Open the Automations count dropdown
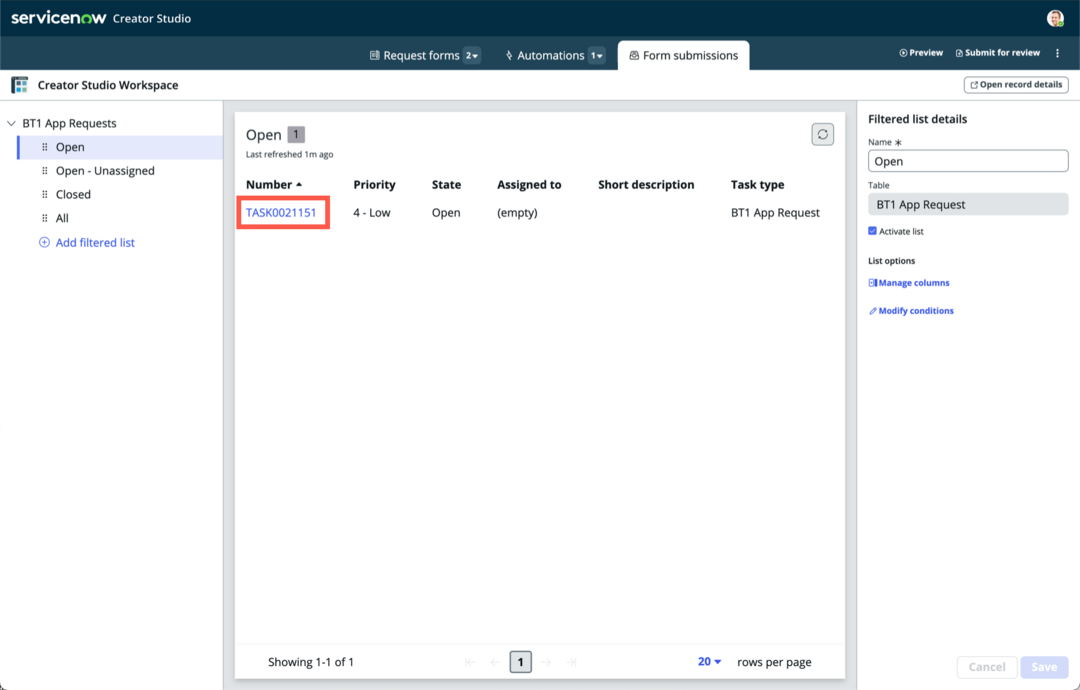1080x690 pixels. 597,56
